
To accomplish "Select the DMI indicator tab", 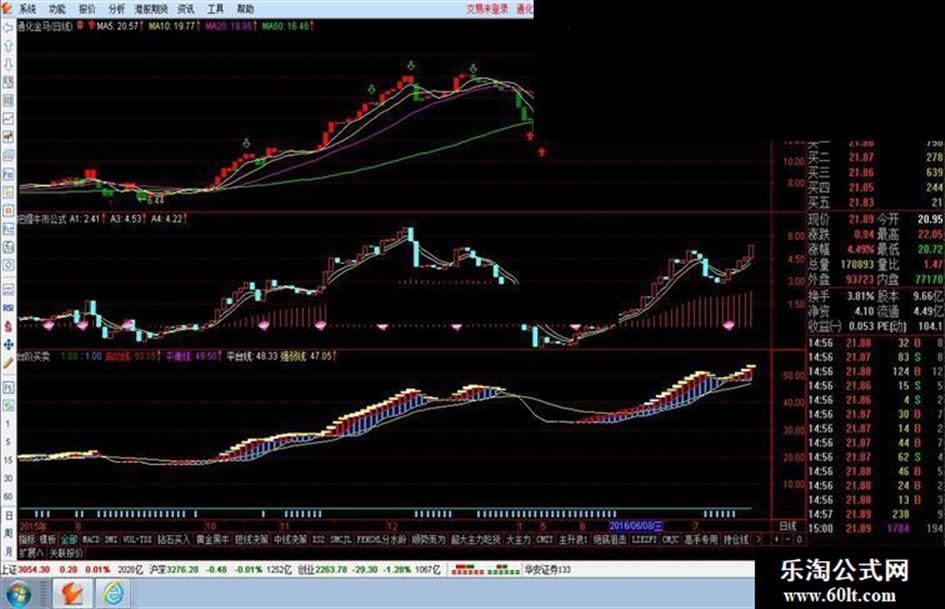I will (111, 540).
